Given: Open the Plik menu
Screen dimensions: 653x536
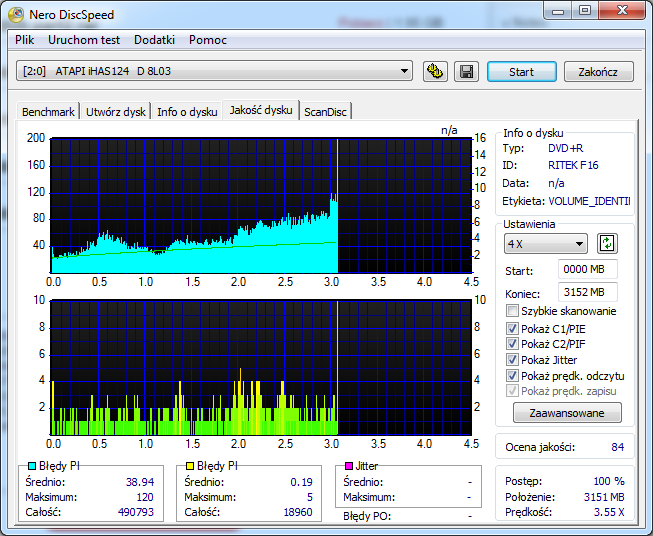Looking at the screenshot, I should [x=25, y=40].
